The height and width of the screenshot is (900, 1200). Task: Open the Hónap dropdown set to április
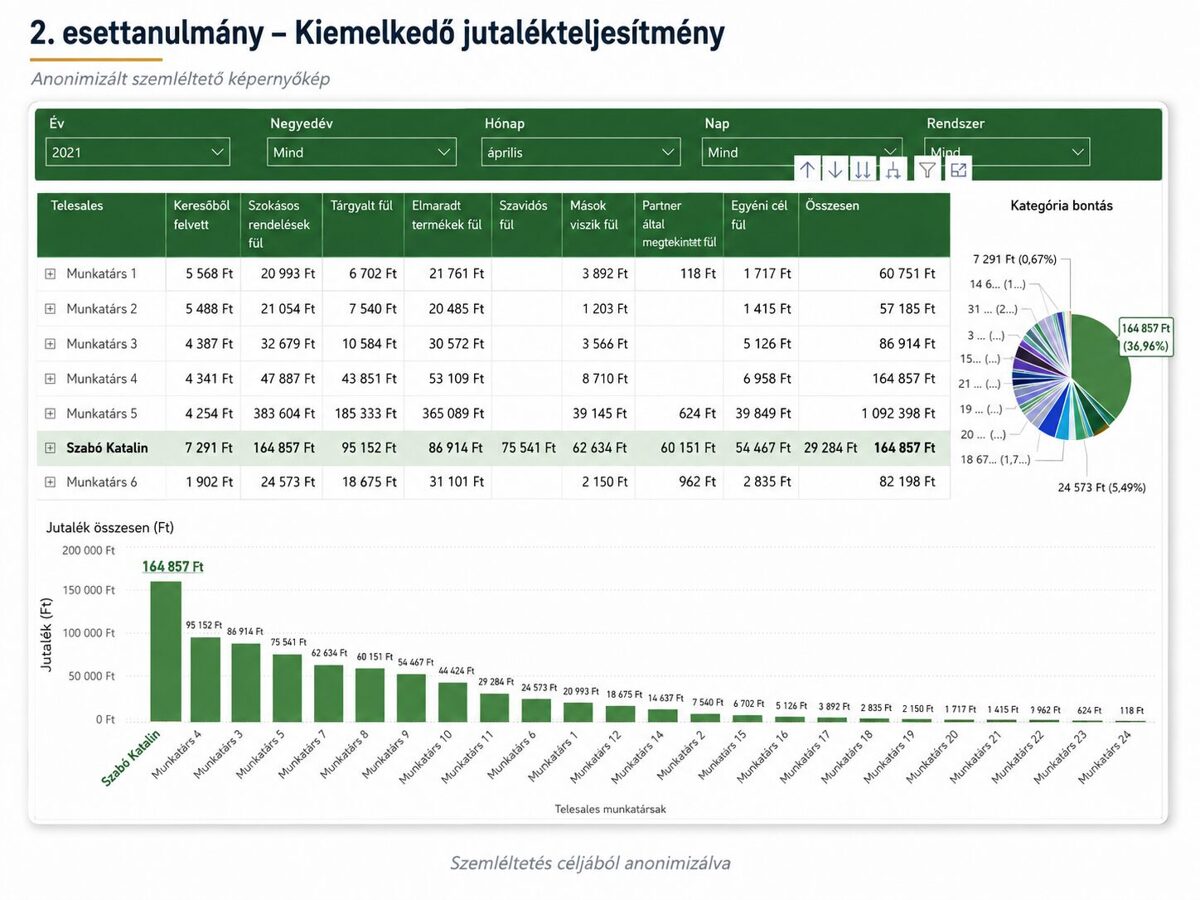[x=581, y=152]
